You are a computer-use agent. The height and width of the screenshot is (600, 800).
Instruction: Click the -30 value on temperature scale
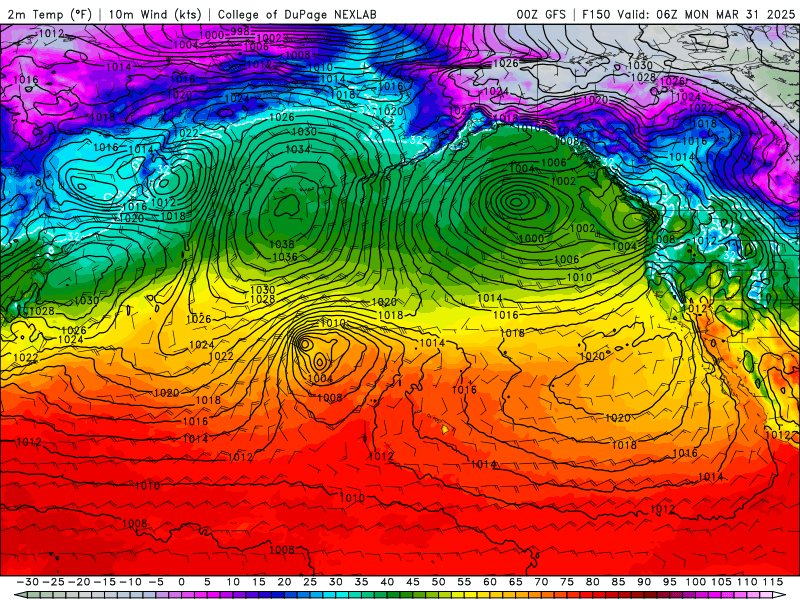click(x=28, y=582)
